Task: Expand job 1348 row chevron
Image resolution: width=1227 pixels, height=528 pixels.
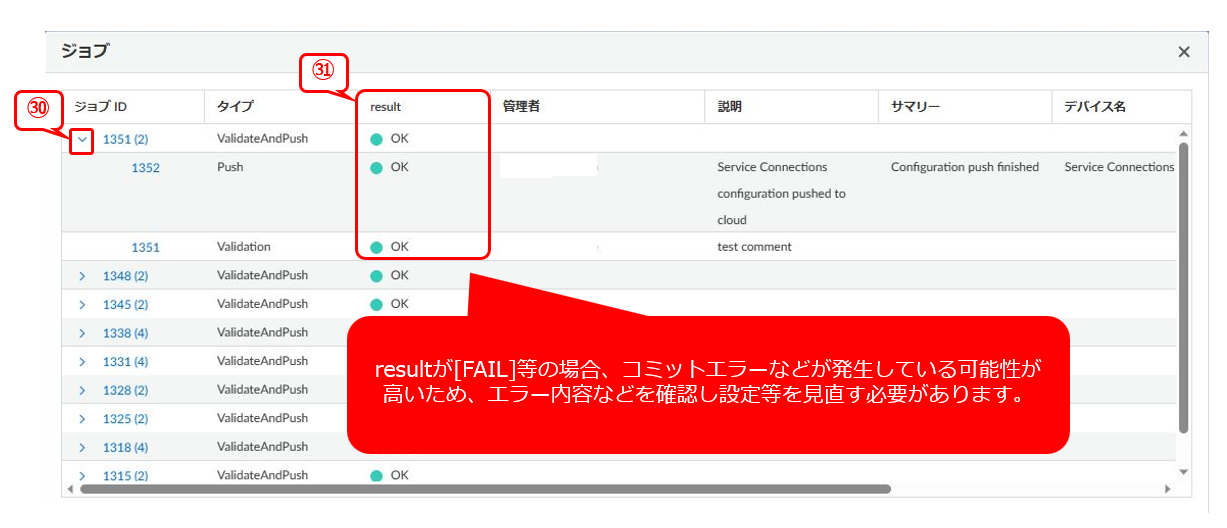Action: point(83,276)
